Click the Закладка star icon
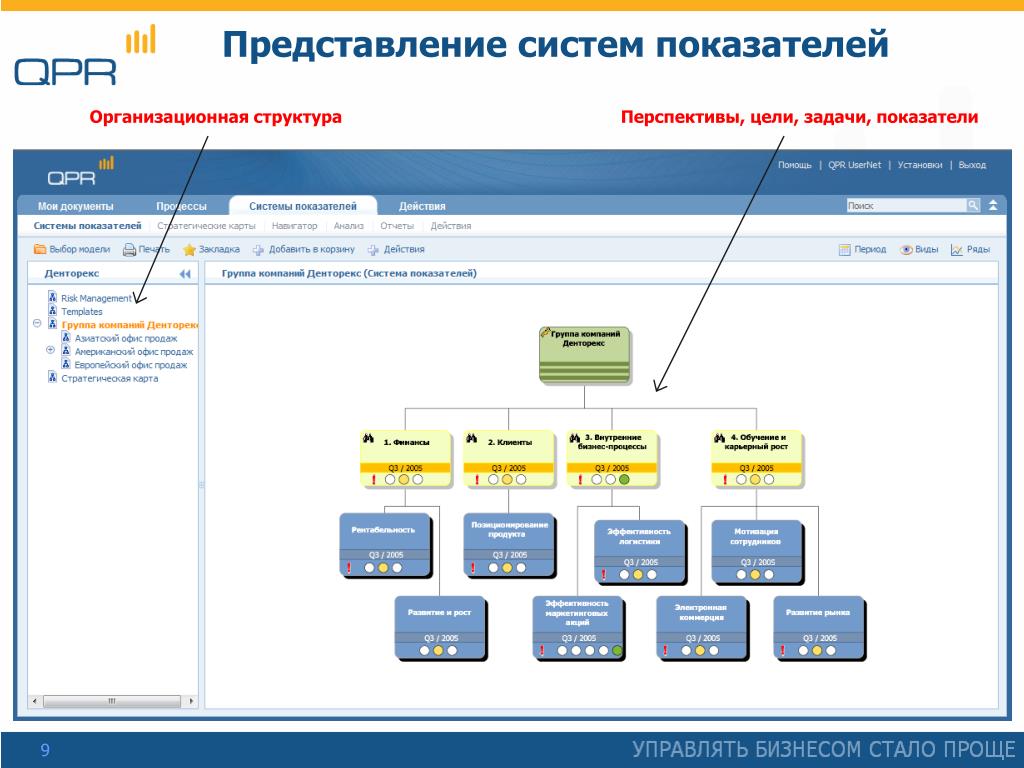 click(x=189, y=249)
